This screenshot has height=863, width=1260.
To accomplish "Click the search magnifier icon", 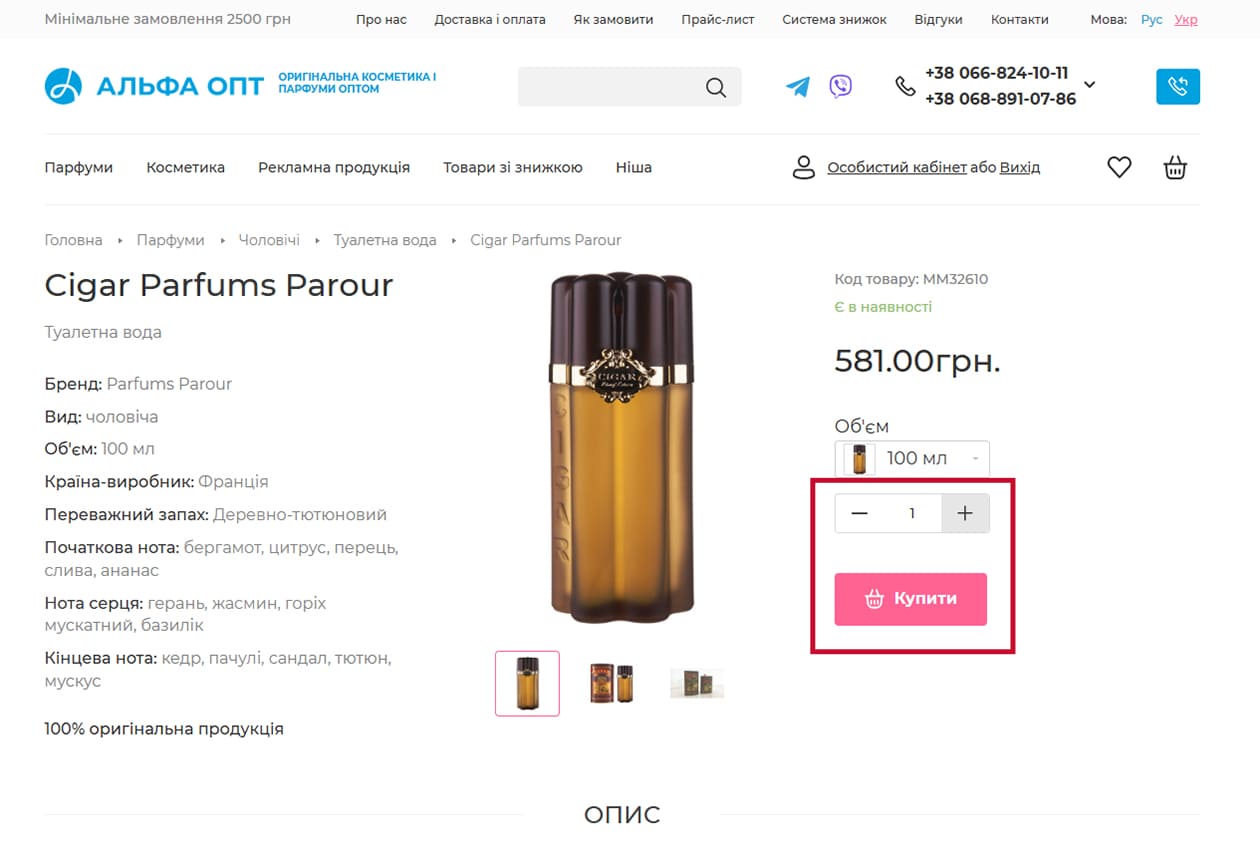I will click(x=716, y=87).
